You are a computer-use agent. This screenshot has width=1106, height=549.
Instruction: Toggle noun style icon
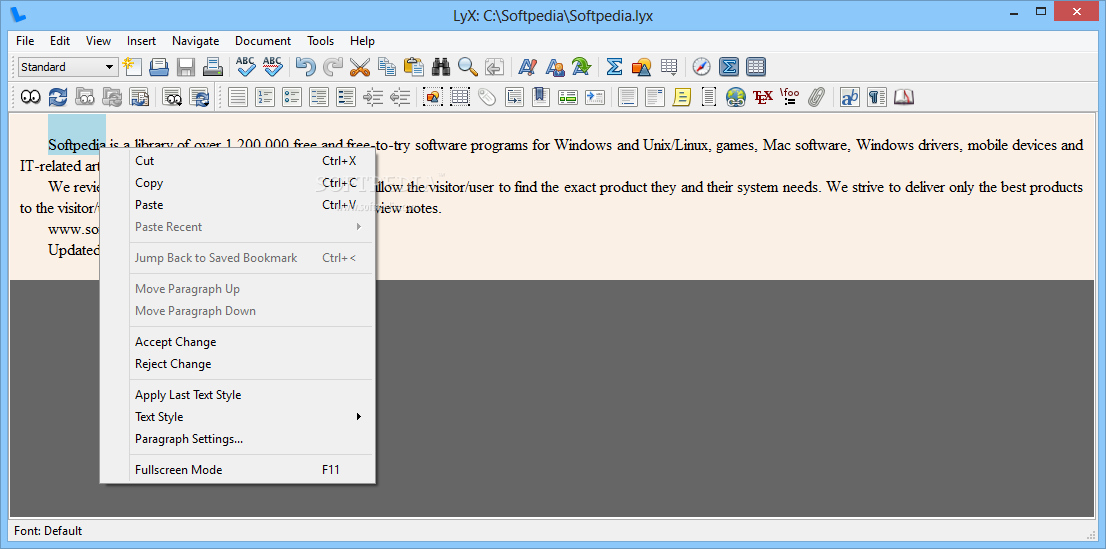(554, 67)
